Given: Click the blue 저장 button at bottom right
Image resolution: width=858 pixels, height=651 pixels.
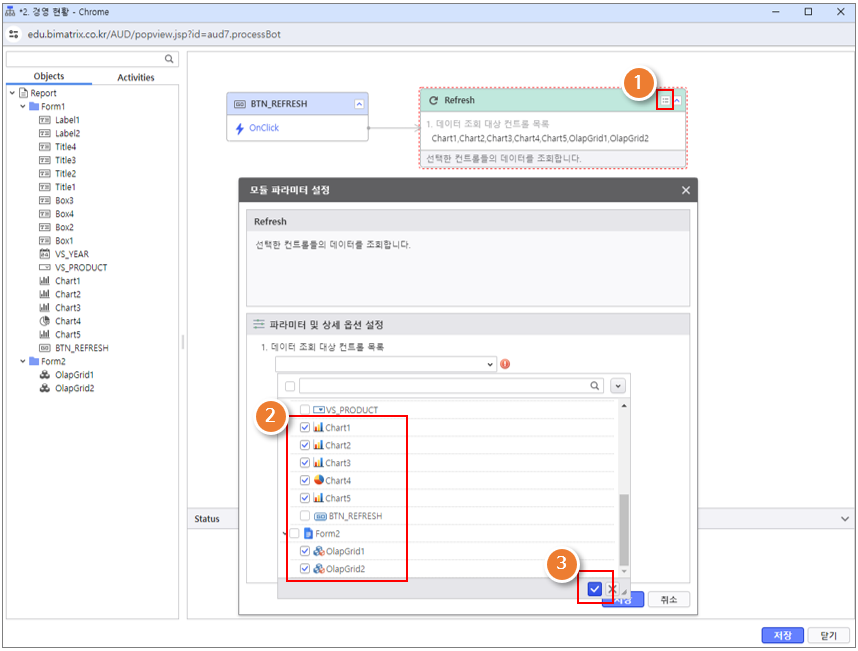Looking at the screenshot, I should pyautogui.click(x=782, y=635).
